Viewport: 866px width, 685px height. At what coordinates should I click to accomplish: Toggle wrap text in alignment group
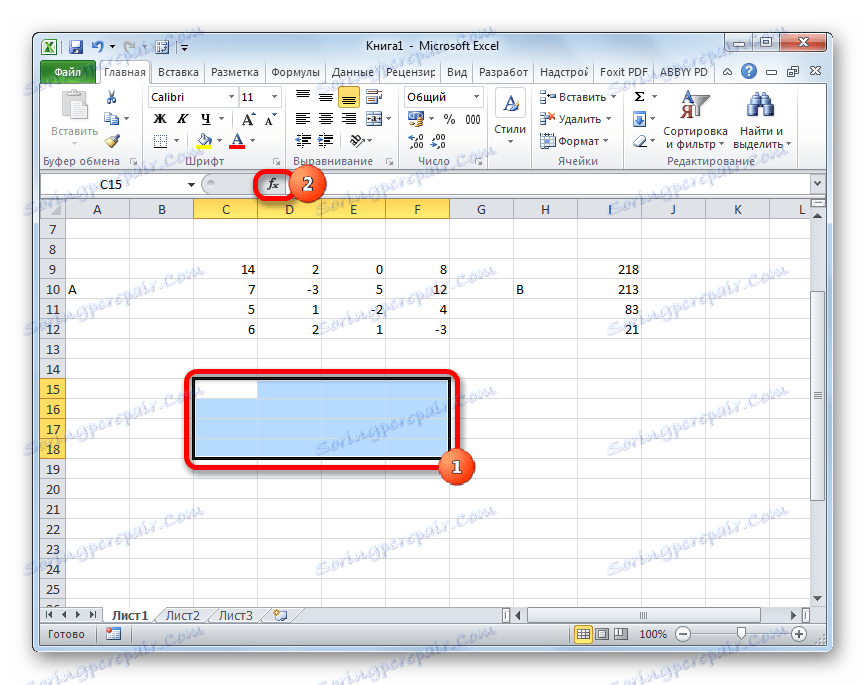(x=374, y=97)
